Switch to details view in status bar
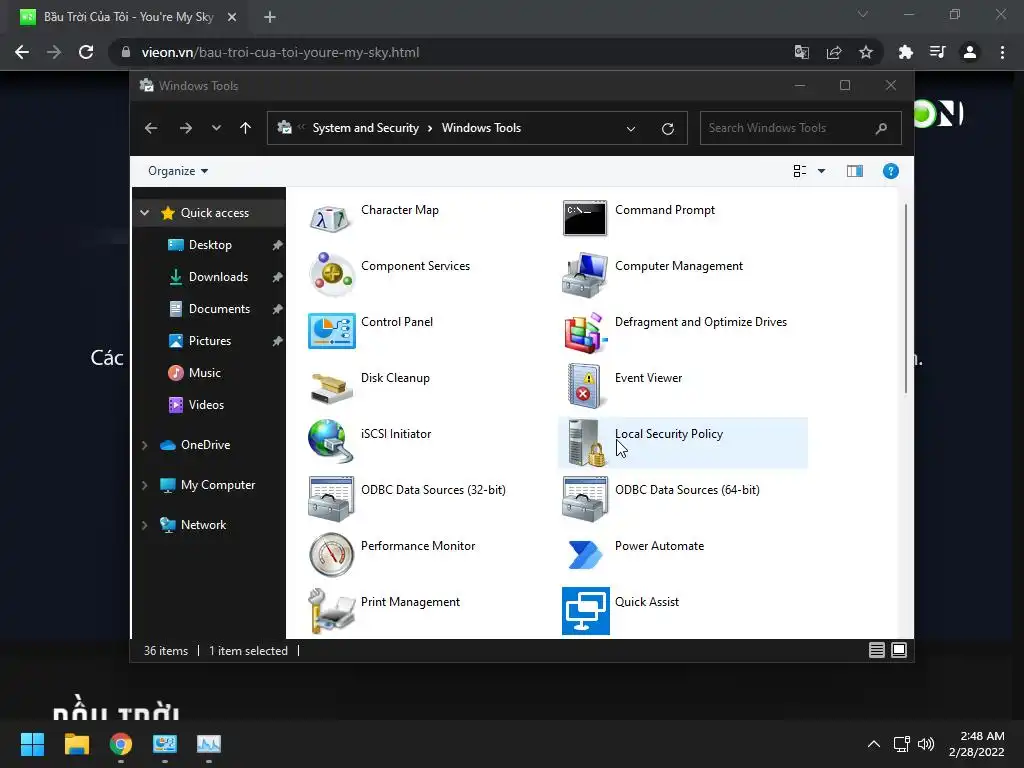Screen dimensions: 1024x768 pos(876,650)
